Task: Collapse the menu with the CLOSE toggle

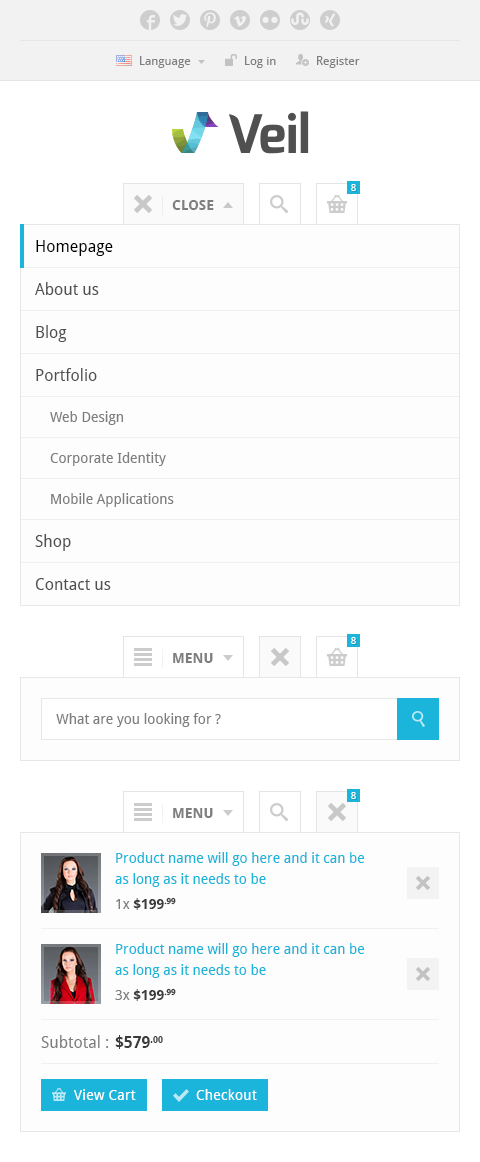Action: coord(184,204)
